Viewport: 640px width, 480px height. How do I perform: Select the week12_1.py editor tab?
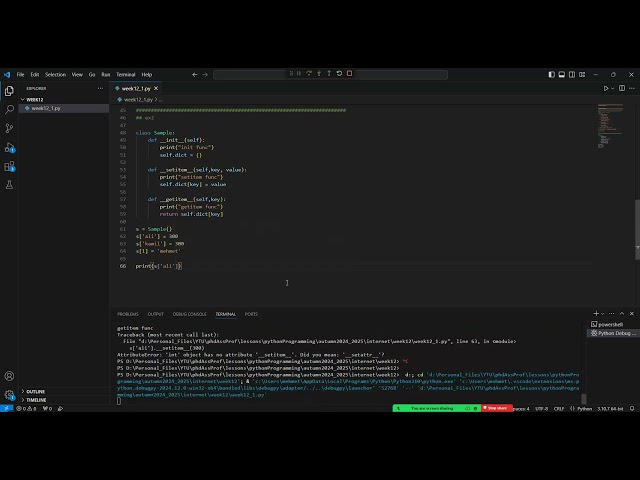coord(136,88)
